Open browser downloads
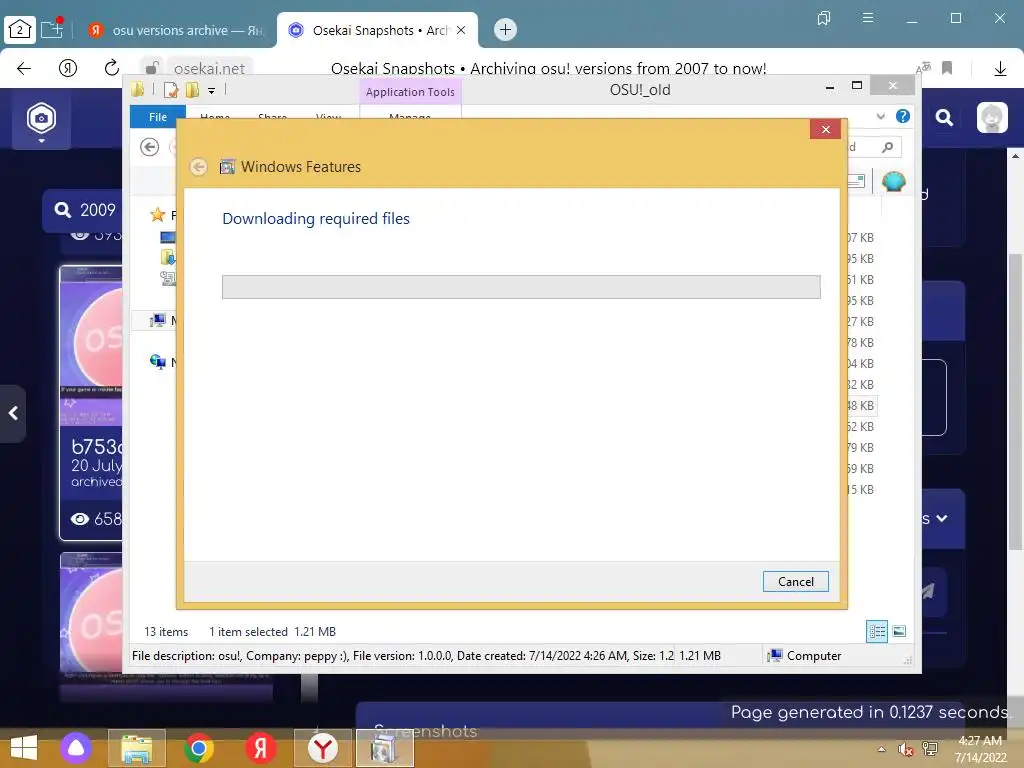Viewport: 1024px width, 768px height. (1000, 69)
